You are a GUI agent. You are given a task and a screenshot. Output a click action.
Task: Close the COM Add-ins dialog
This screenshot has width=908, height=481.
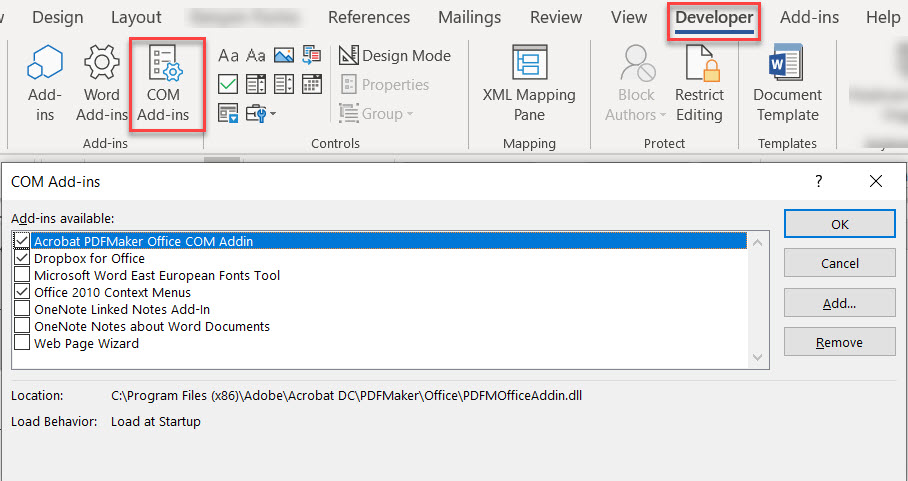(876, 182)
